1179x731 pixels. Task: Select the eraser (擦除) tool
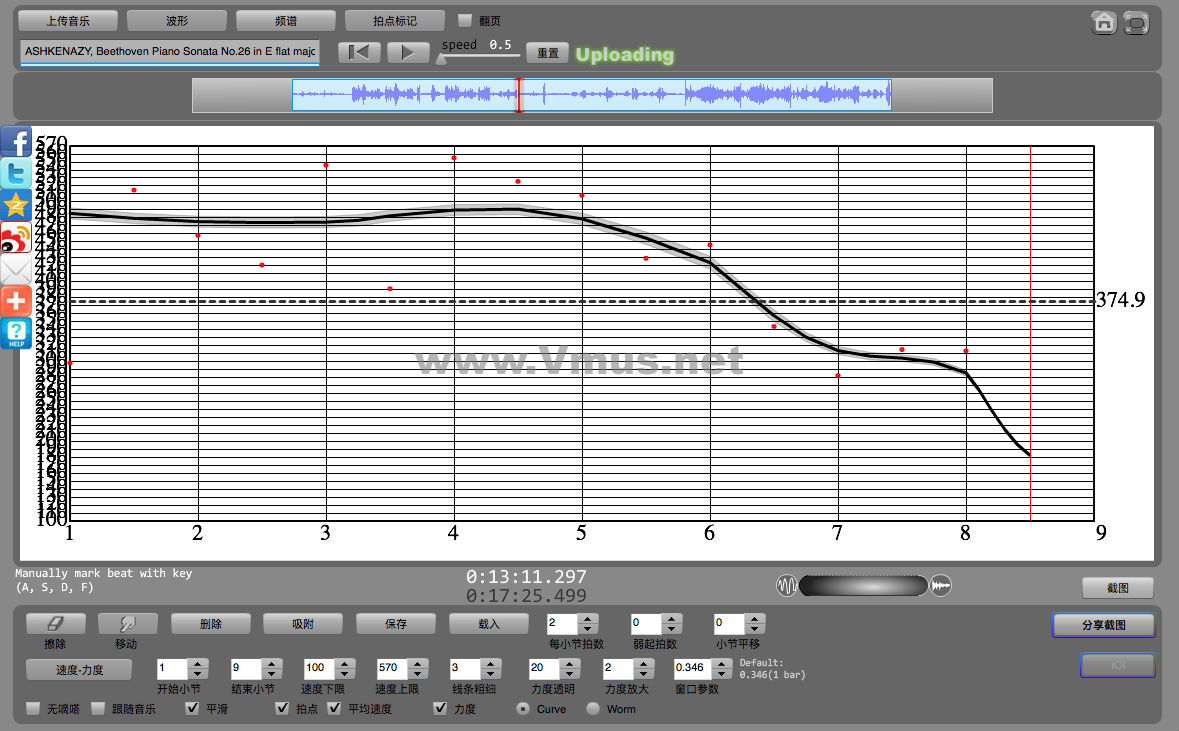[x=56, y=624]
